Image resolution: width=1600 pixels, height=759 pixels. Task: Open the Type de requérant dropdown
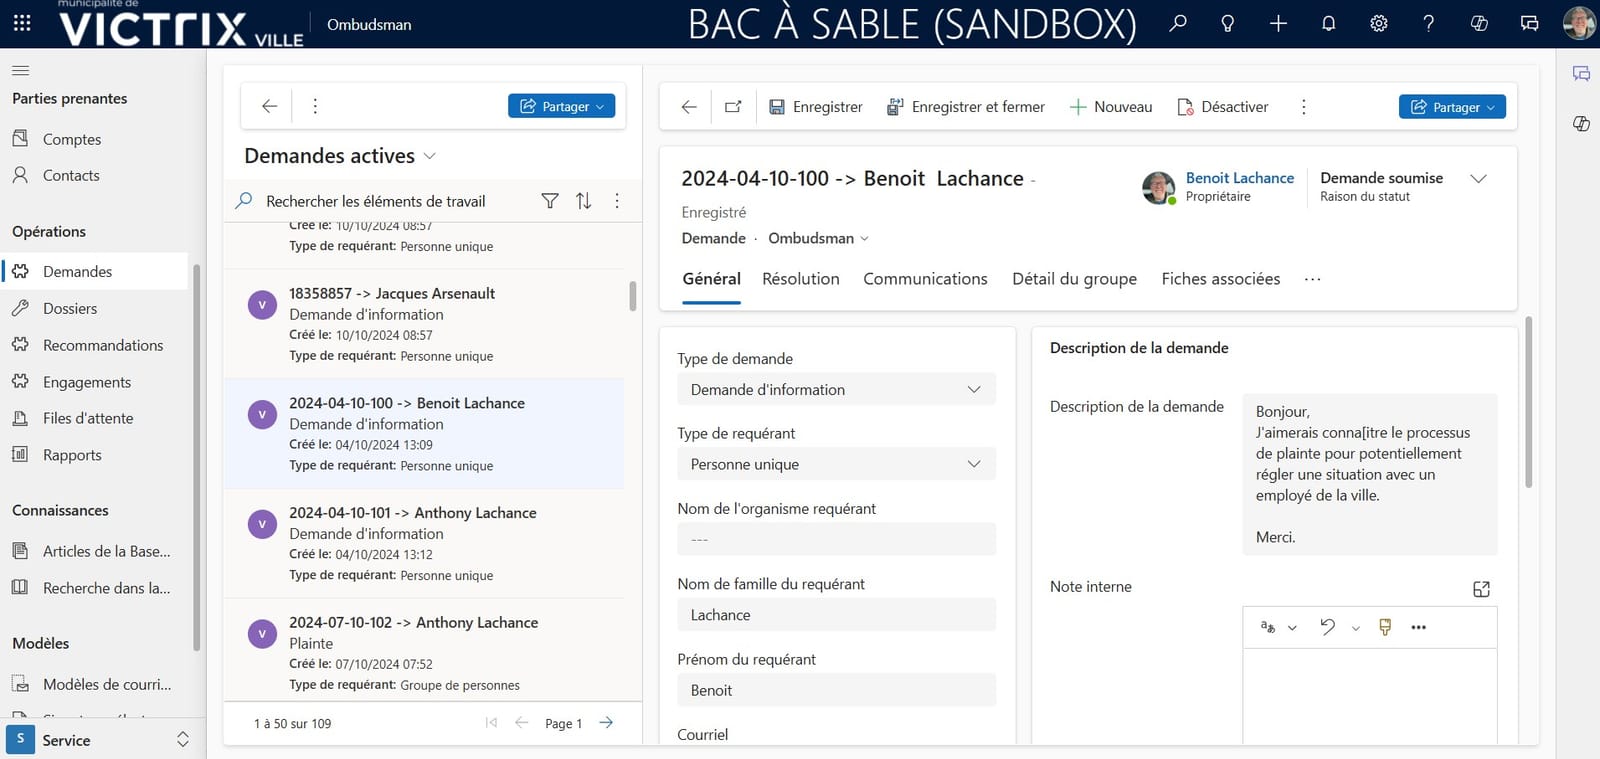coord(836,464)
